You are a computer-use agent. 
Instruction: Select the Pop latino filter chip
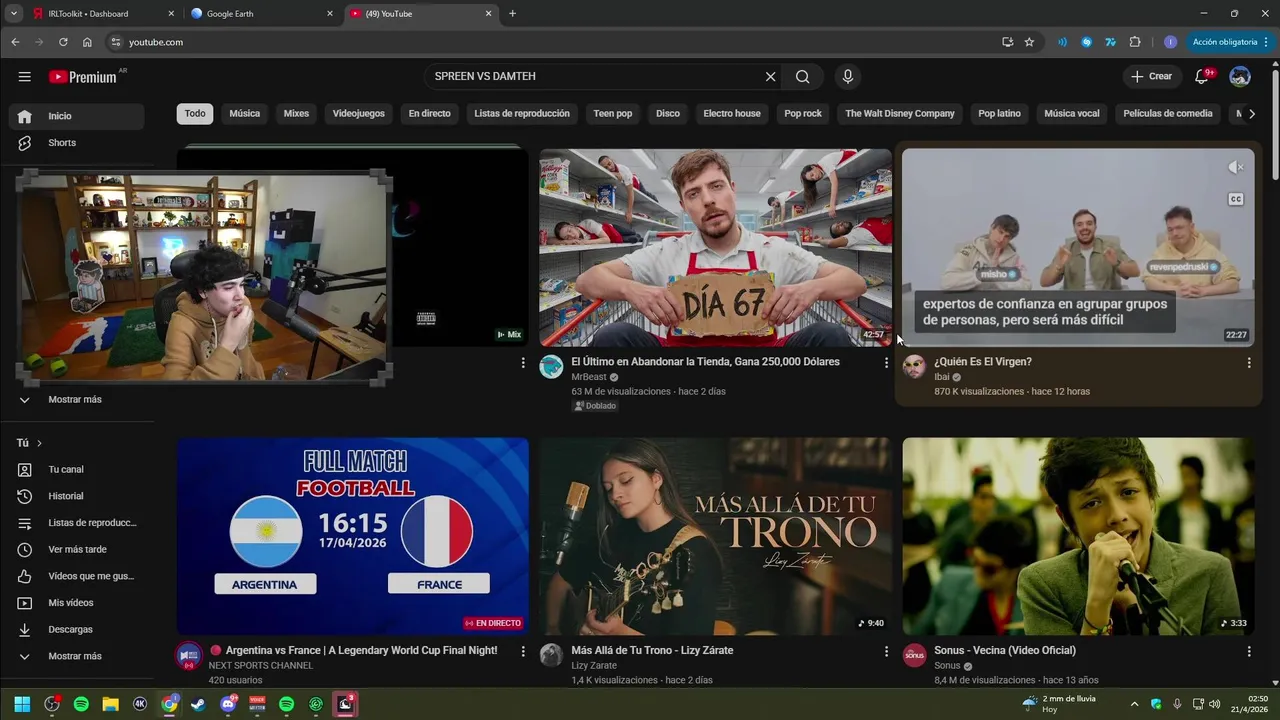pyautogui.click(x=999, y=114)
